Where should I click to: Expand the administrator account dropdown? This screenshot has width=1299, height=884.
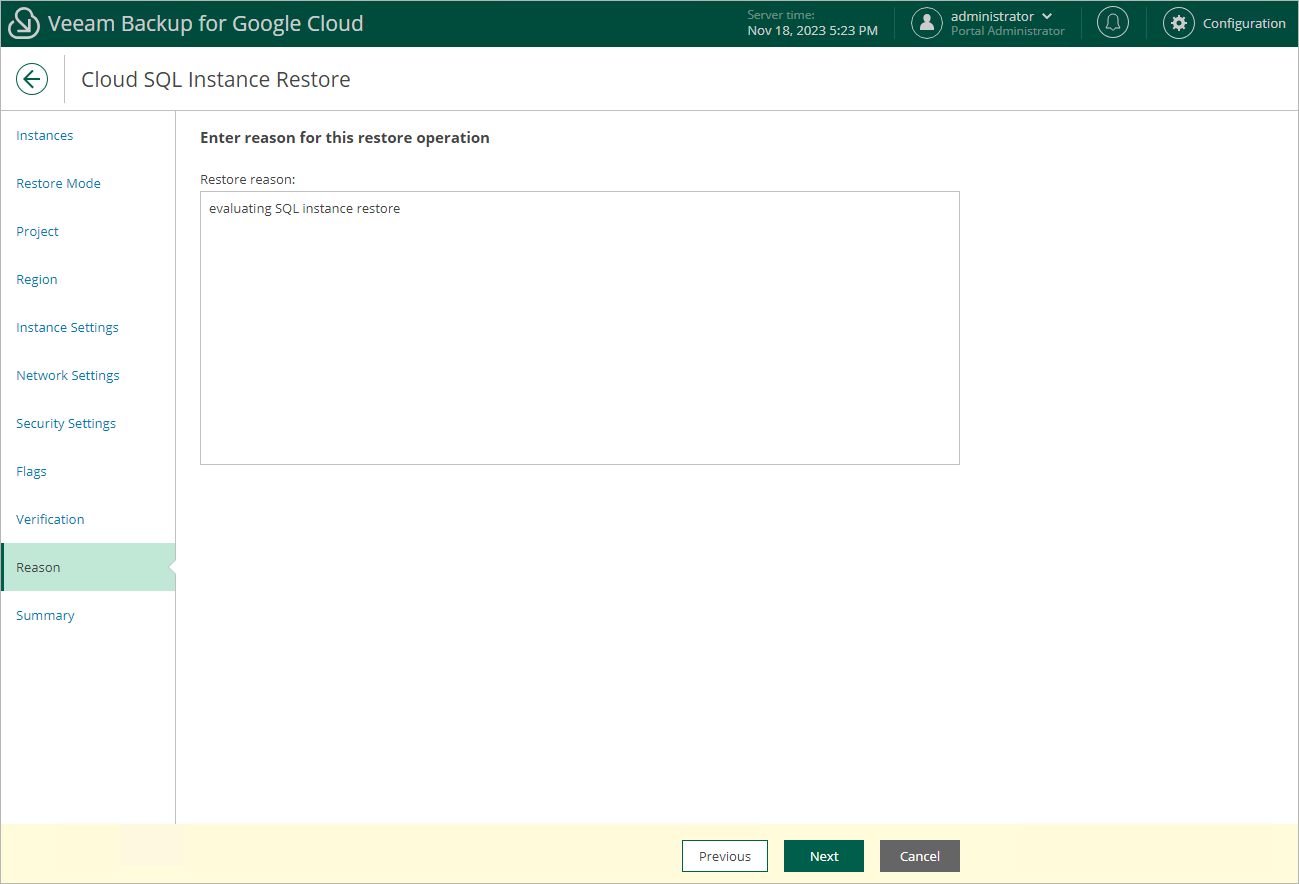tap(1047, 16)
